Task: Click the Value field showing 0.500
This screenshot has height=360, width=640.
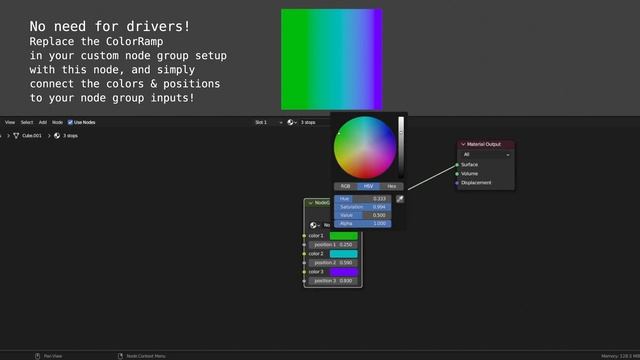Action: pyautogui.click(x=363, y=215)
